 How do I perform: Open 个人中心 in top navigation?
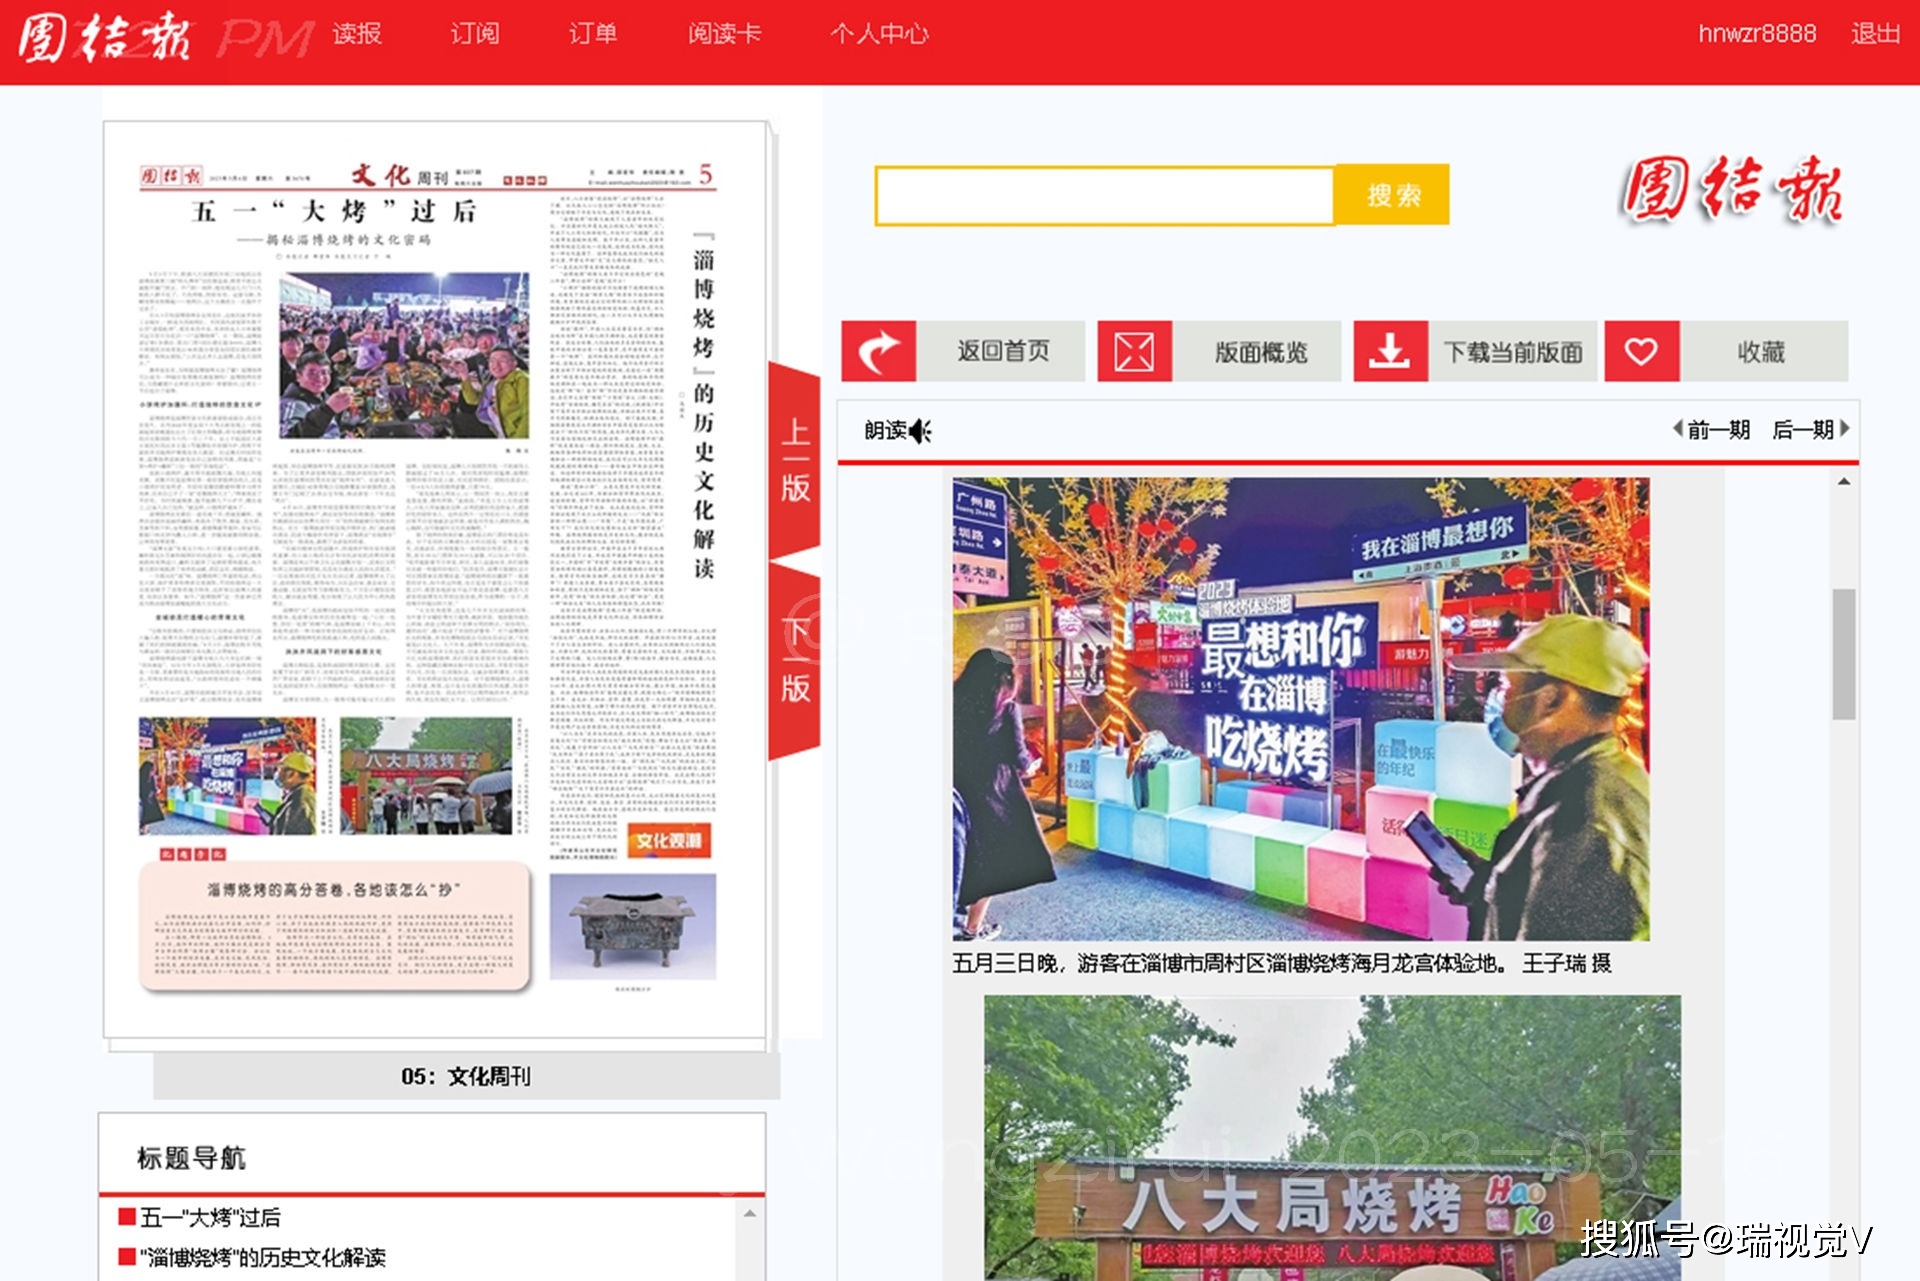pyautogui.click(x=878, y=34)
